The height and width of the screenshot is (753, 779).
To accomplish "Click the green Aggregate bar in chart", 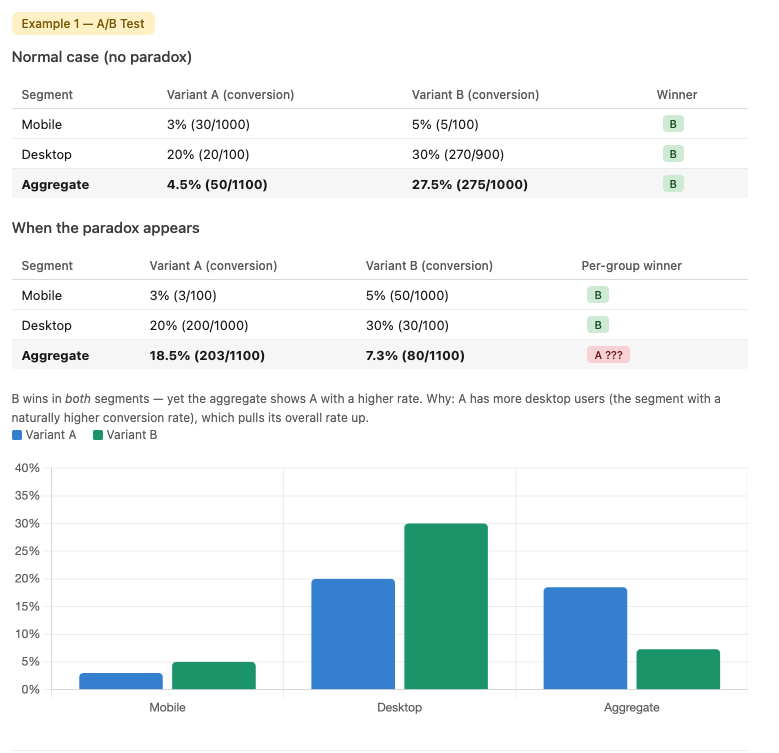I will (678, 669).
